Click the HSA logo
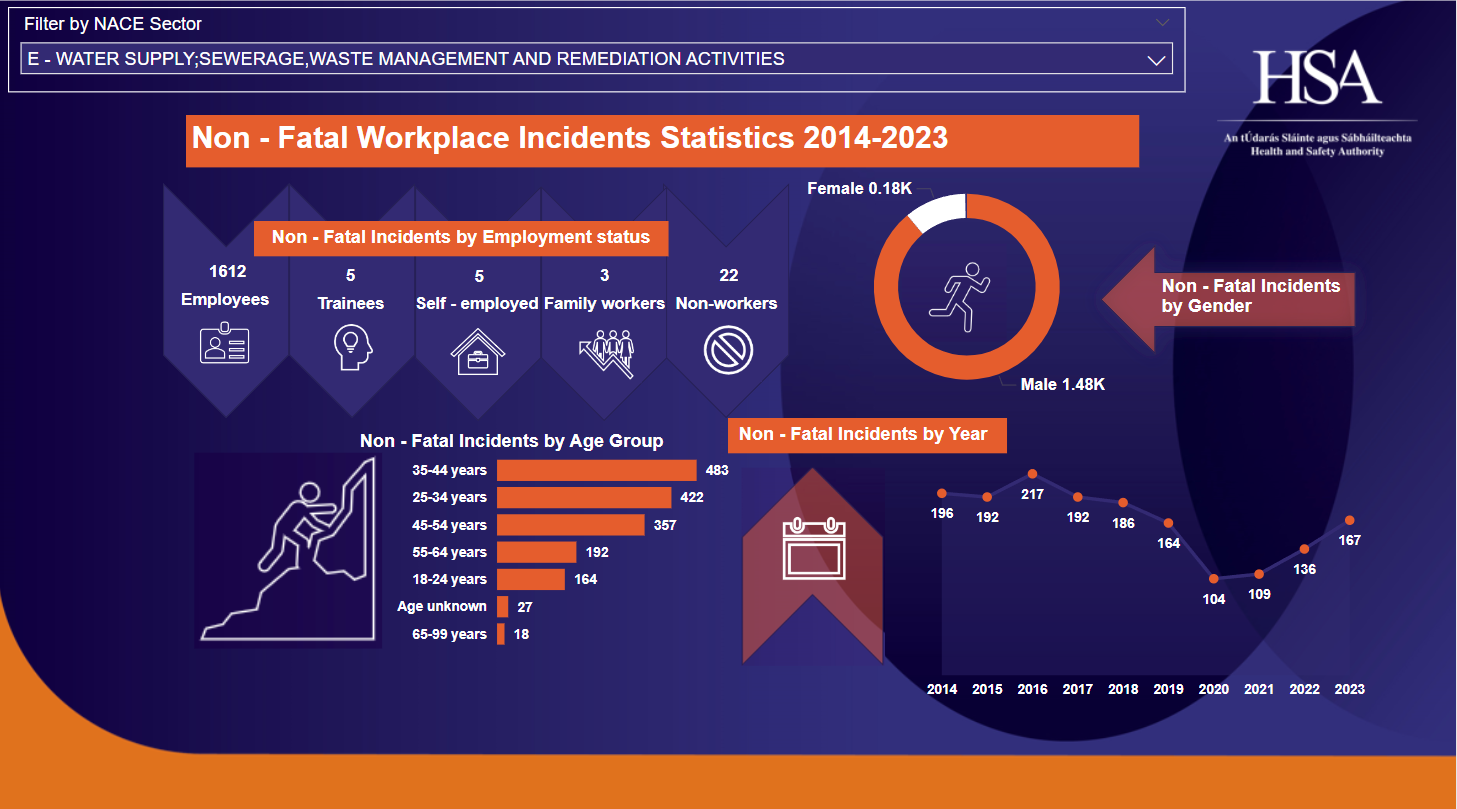 (x=1317, y=78)
